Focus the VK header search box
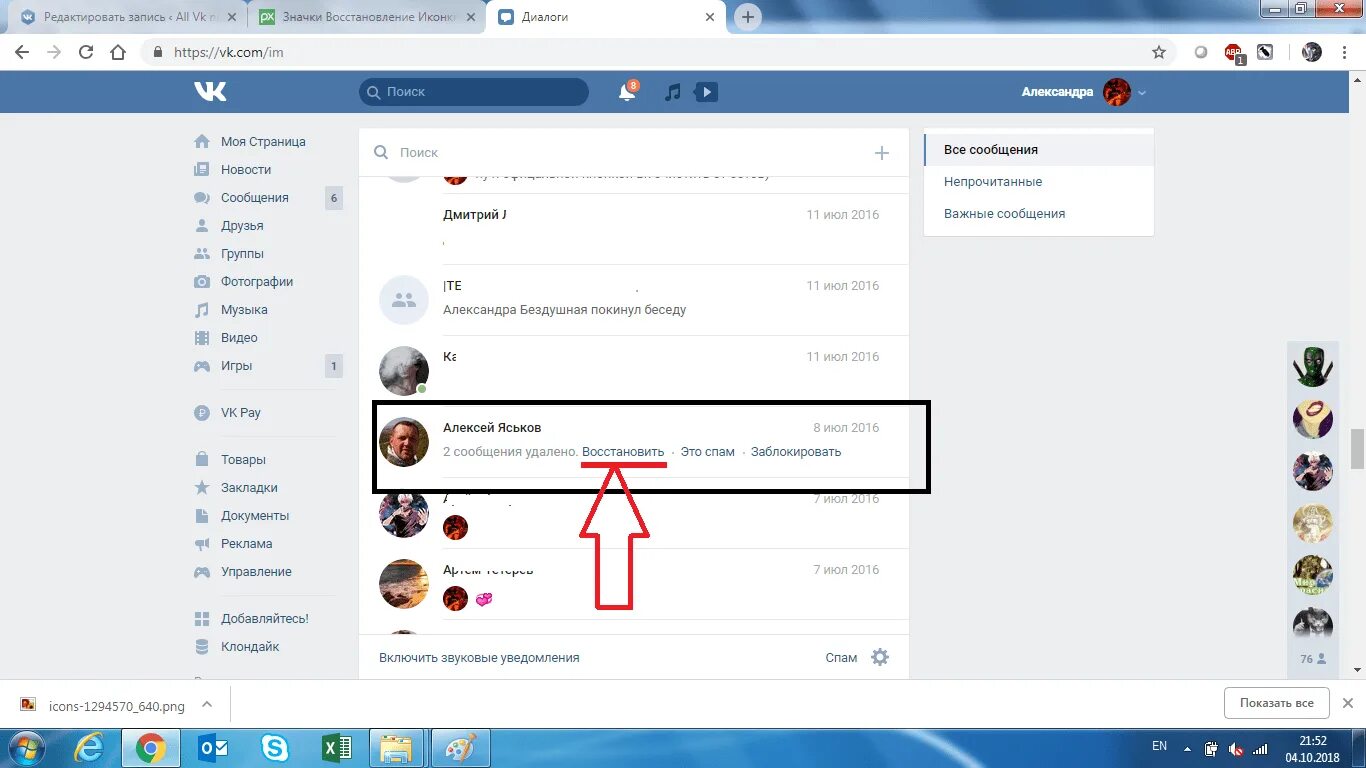 pos(474,92)
